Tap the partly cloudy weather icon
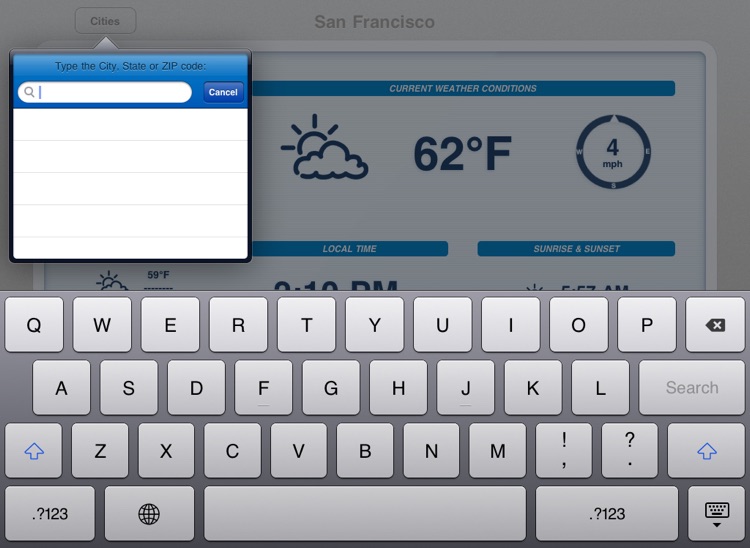 (325, 147)
